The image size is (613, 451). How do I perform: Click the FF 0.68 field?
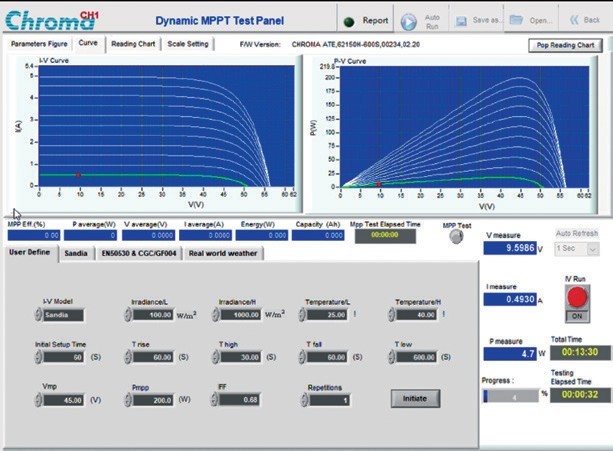tap(239, 400)
